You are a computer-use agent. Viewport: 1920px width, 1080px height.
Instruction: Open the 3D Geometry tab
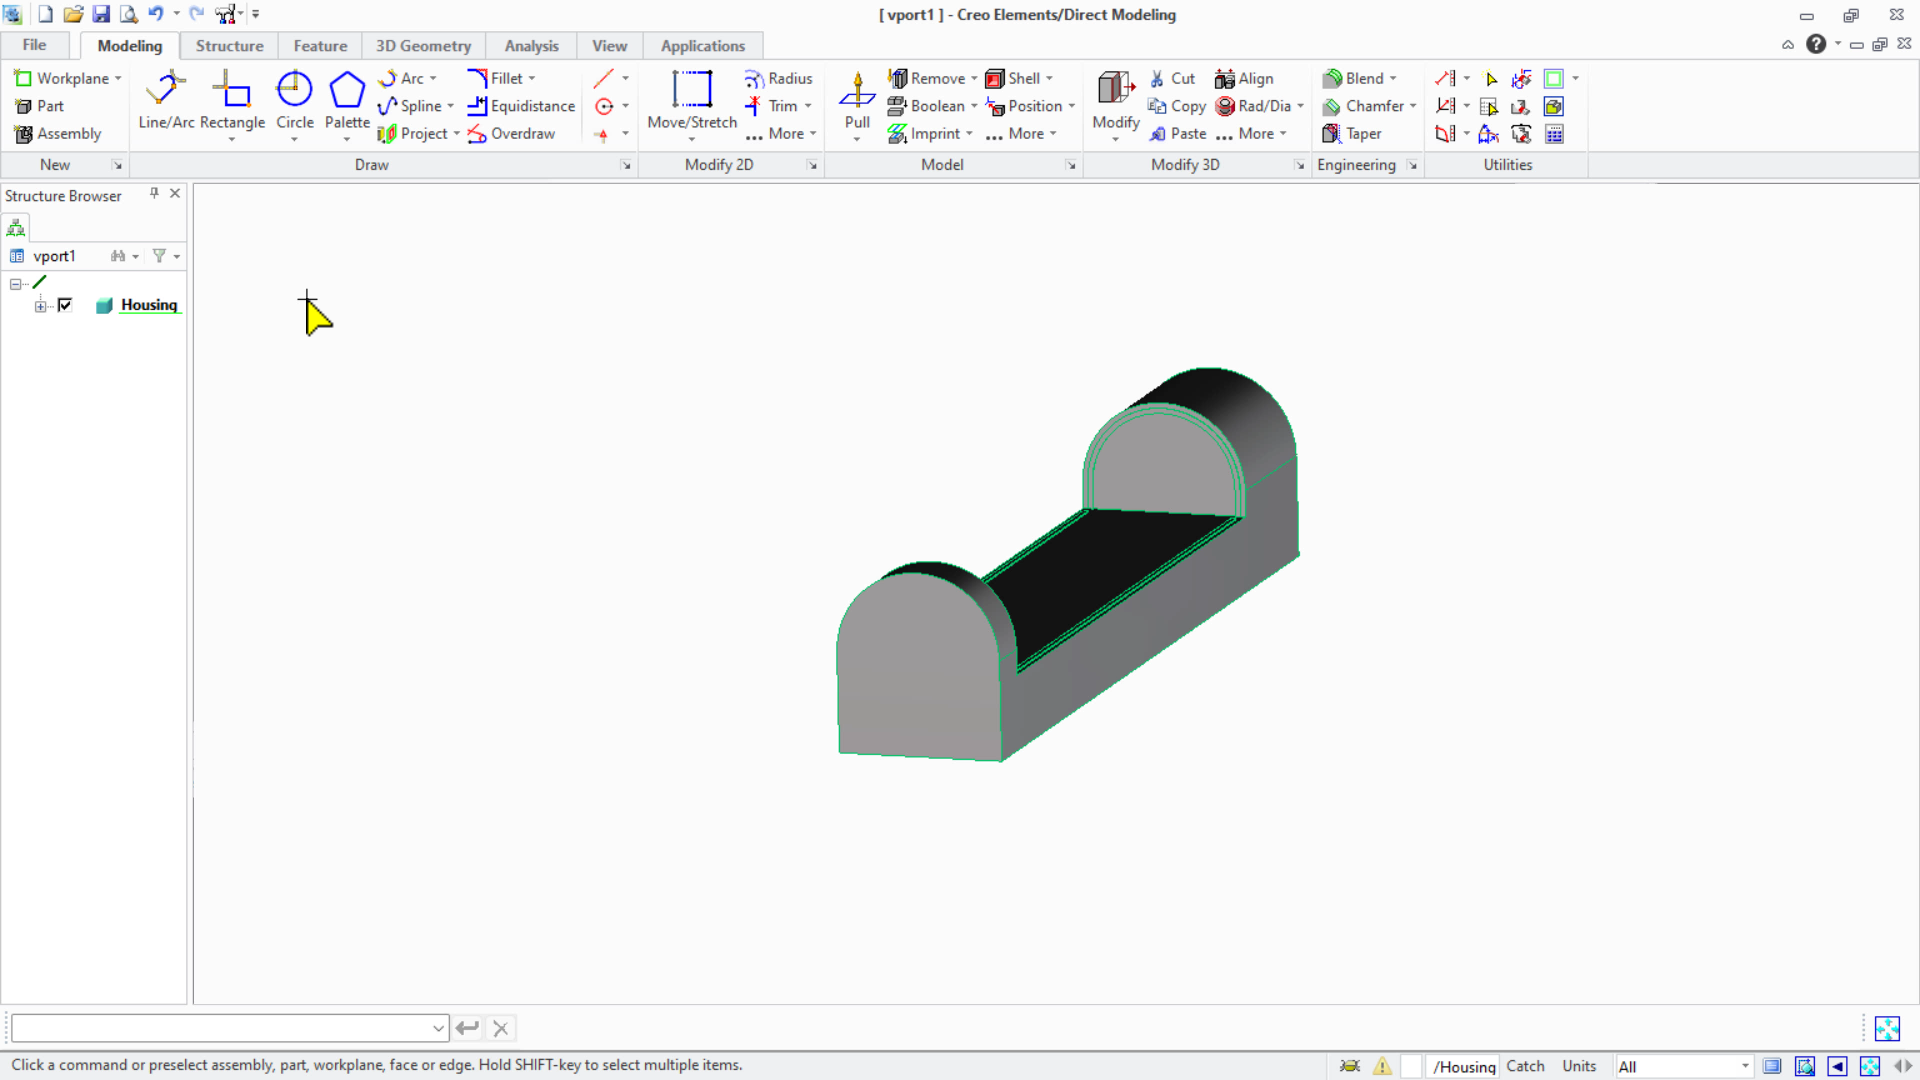423,46
